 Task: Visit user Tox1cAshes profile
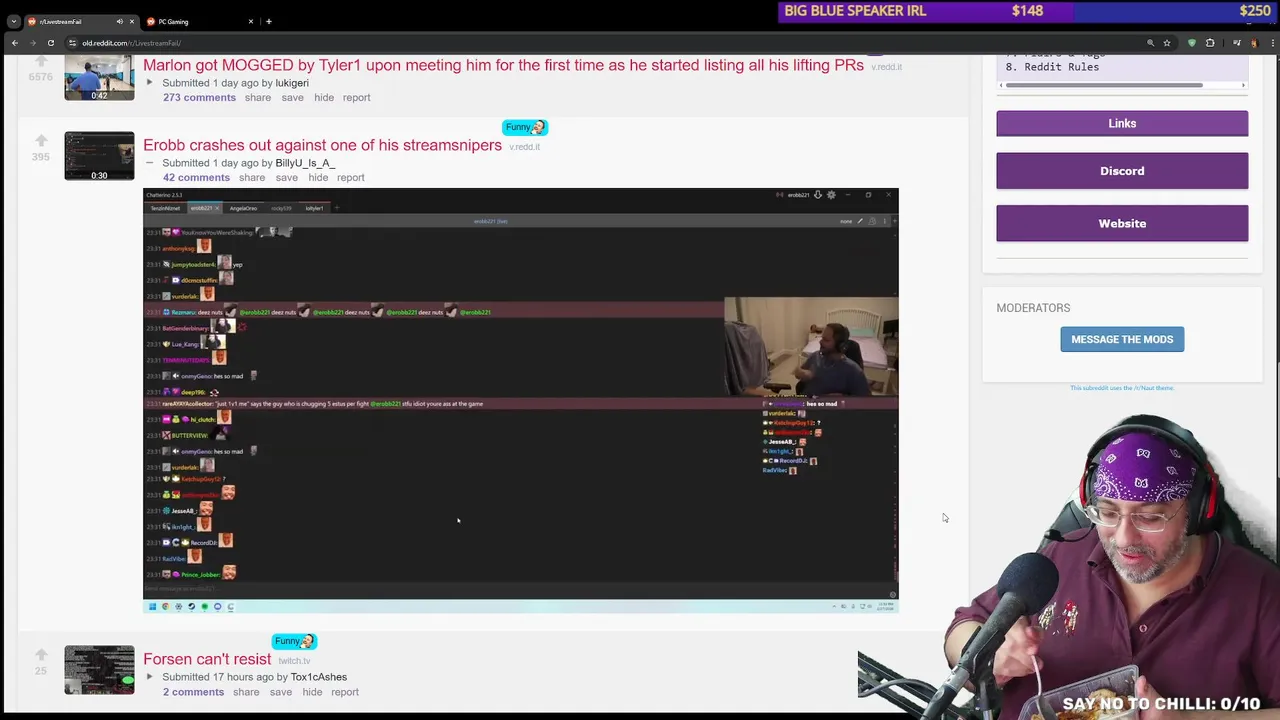(319, 677)
